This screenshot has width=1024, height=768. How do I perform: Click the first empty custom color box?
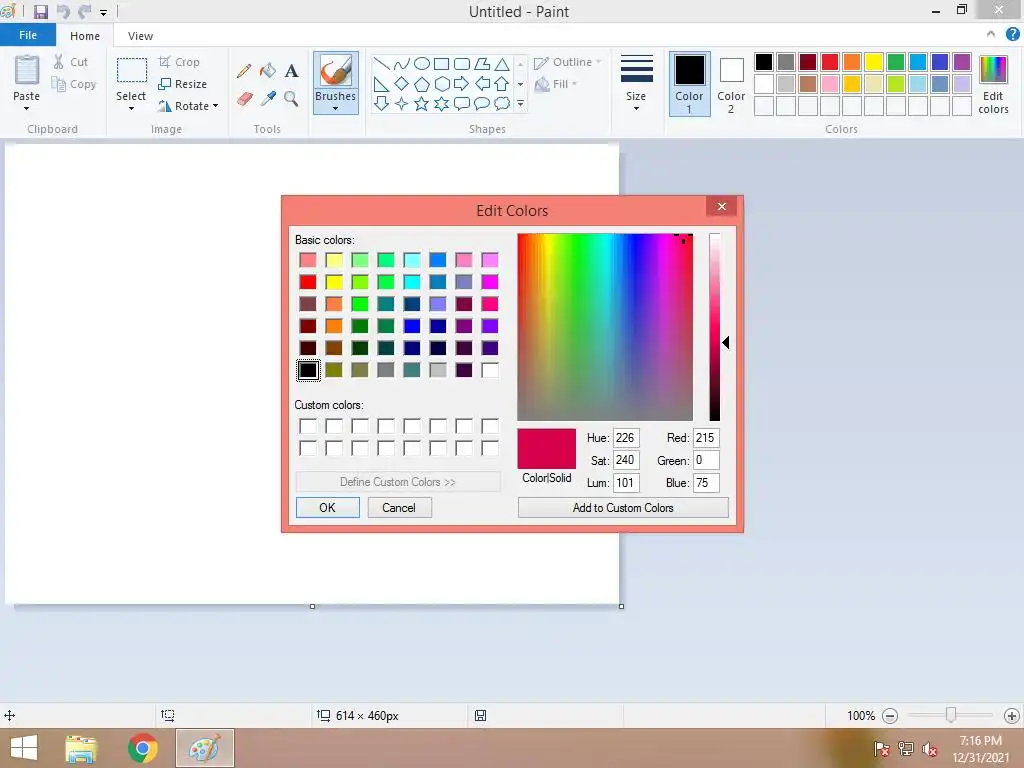308,426
